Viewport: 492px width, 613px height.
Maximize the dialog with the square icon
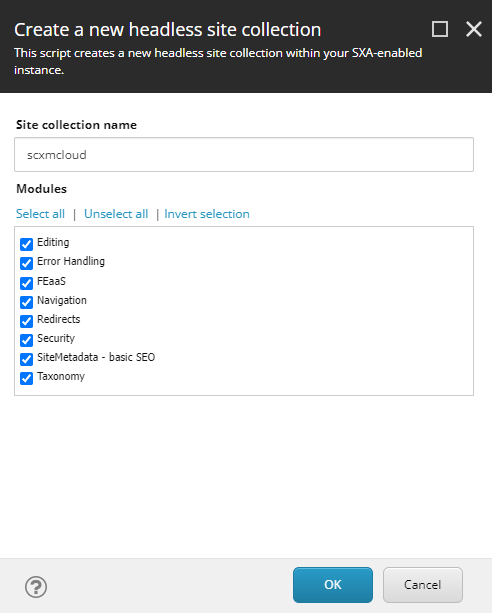[440, 29]
